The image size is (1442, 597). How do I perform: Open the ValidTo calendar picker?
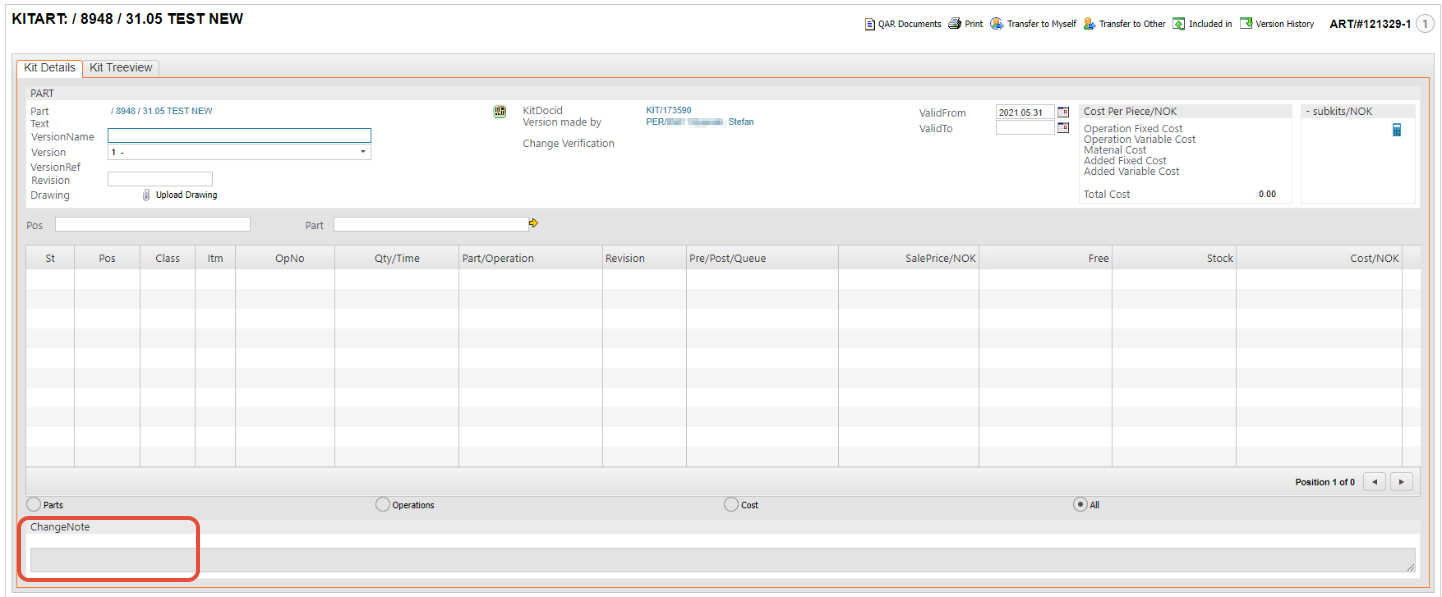point(1063,128)
